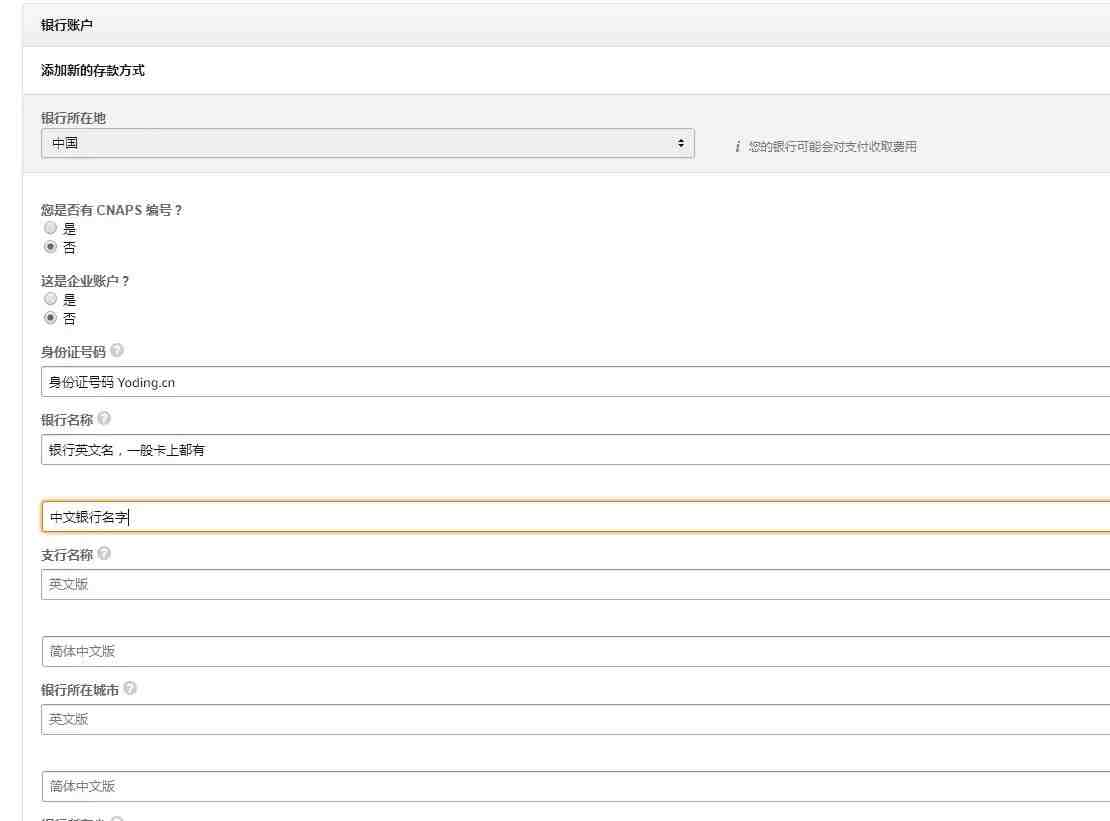Focus the 身份证号码 input field
Screen dimensions: 1110x821
(576, 382)
